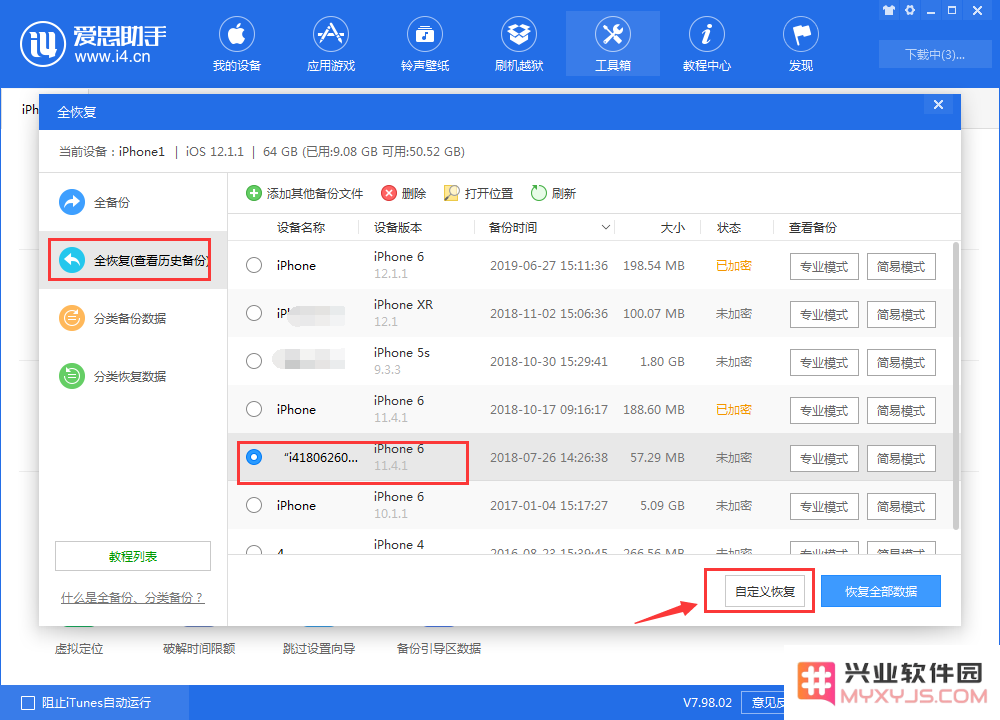Click 大小 column header
This screenshot has height=720, width=1000.
(672, 228)
